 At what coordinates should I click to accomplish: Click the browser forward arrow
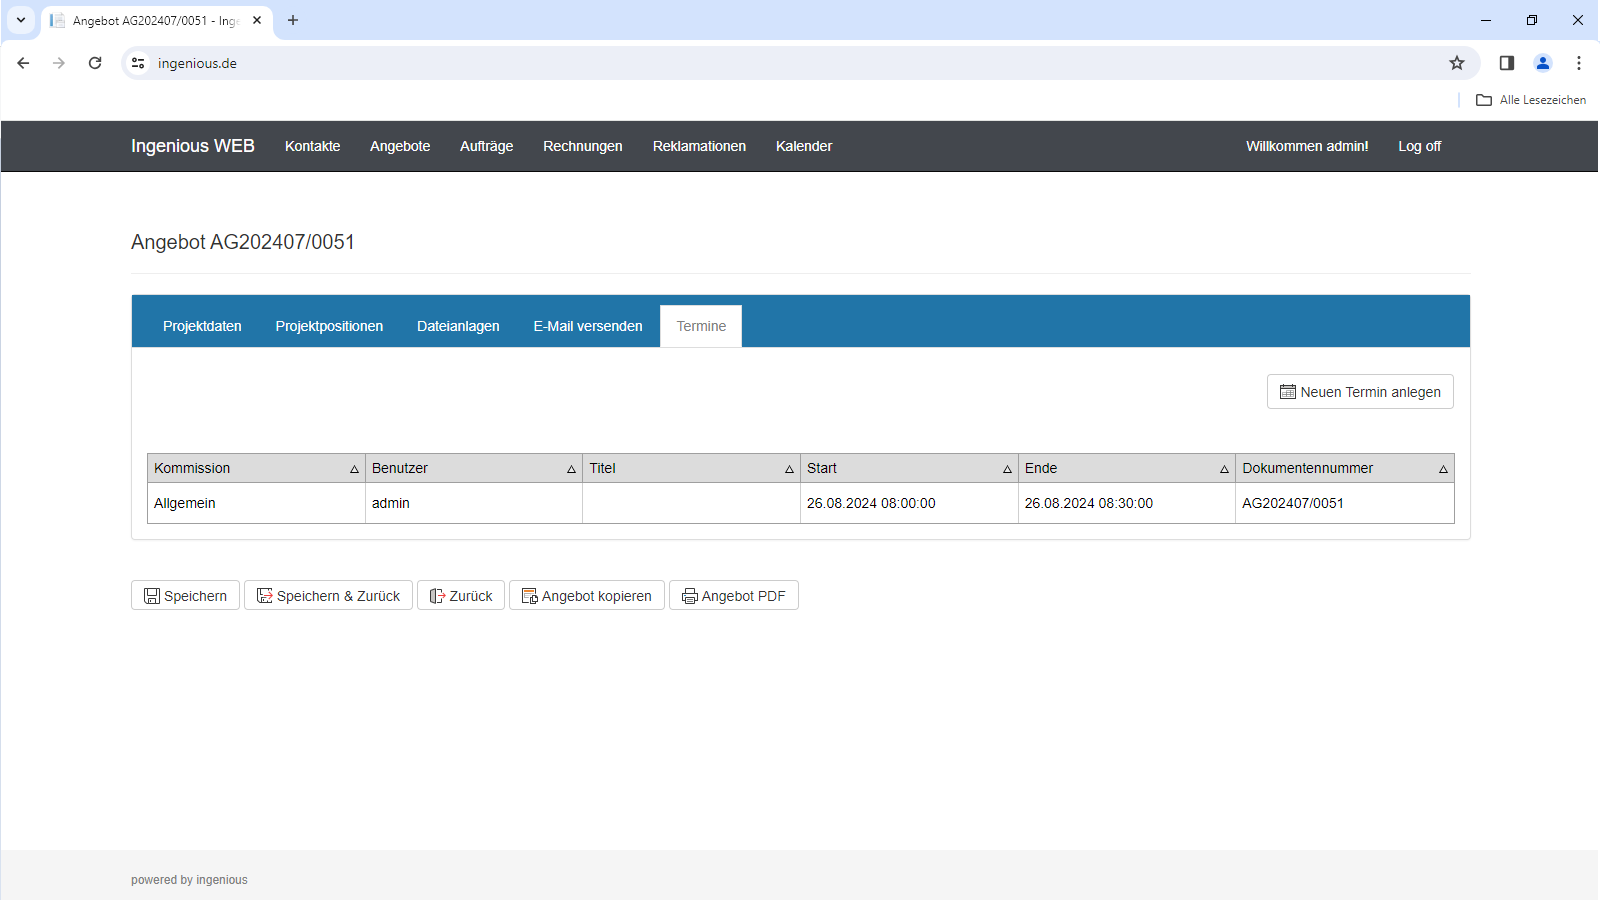59,63
